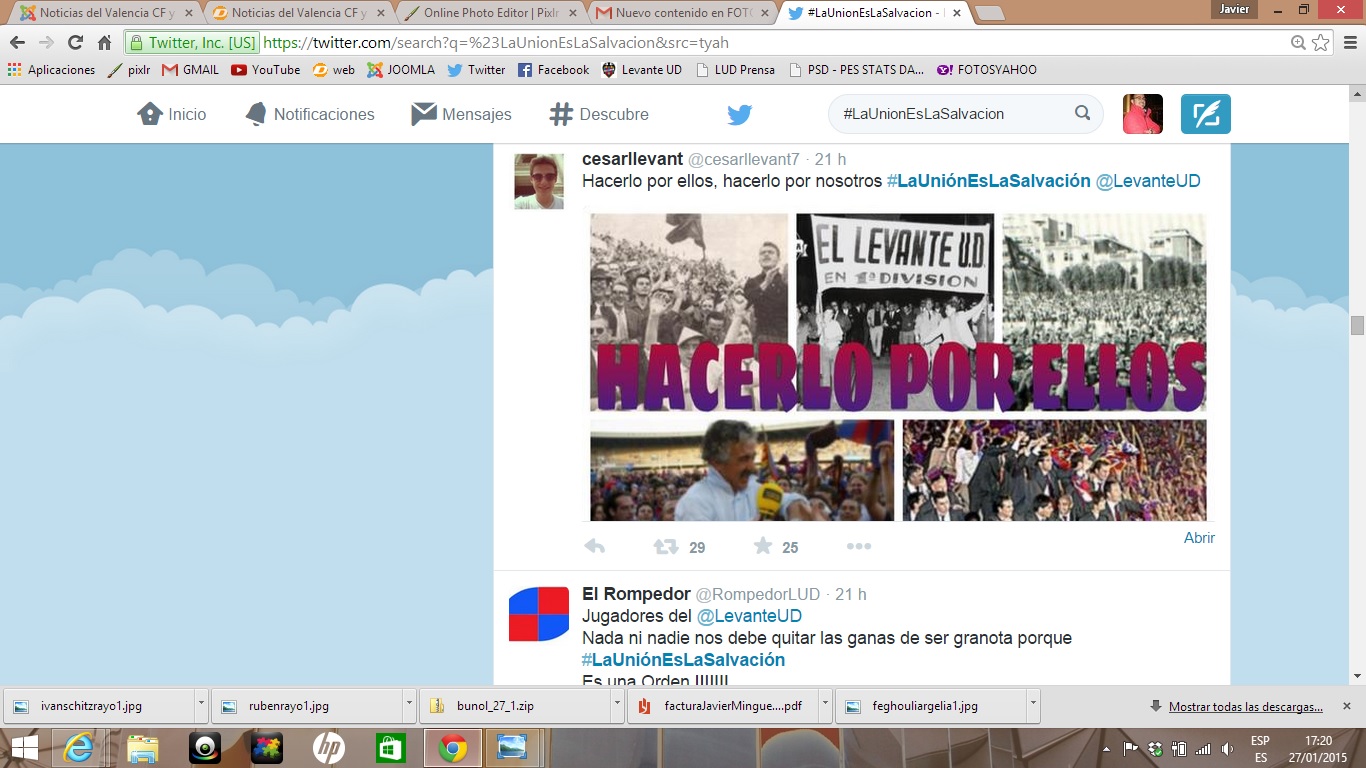Show hidden tray icons arrow

1106,748
